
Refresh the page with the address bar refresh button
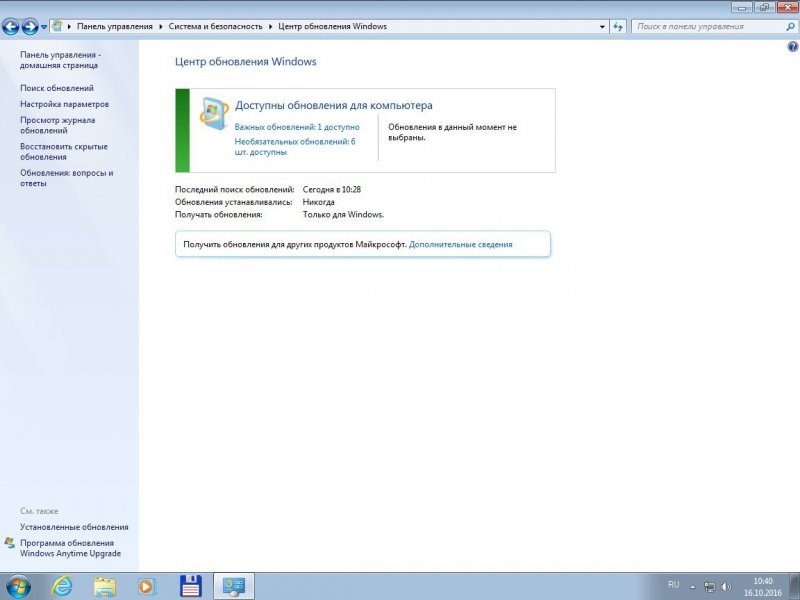point(618,27)
